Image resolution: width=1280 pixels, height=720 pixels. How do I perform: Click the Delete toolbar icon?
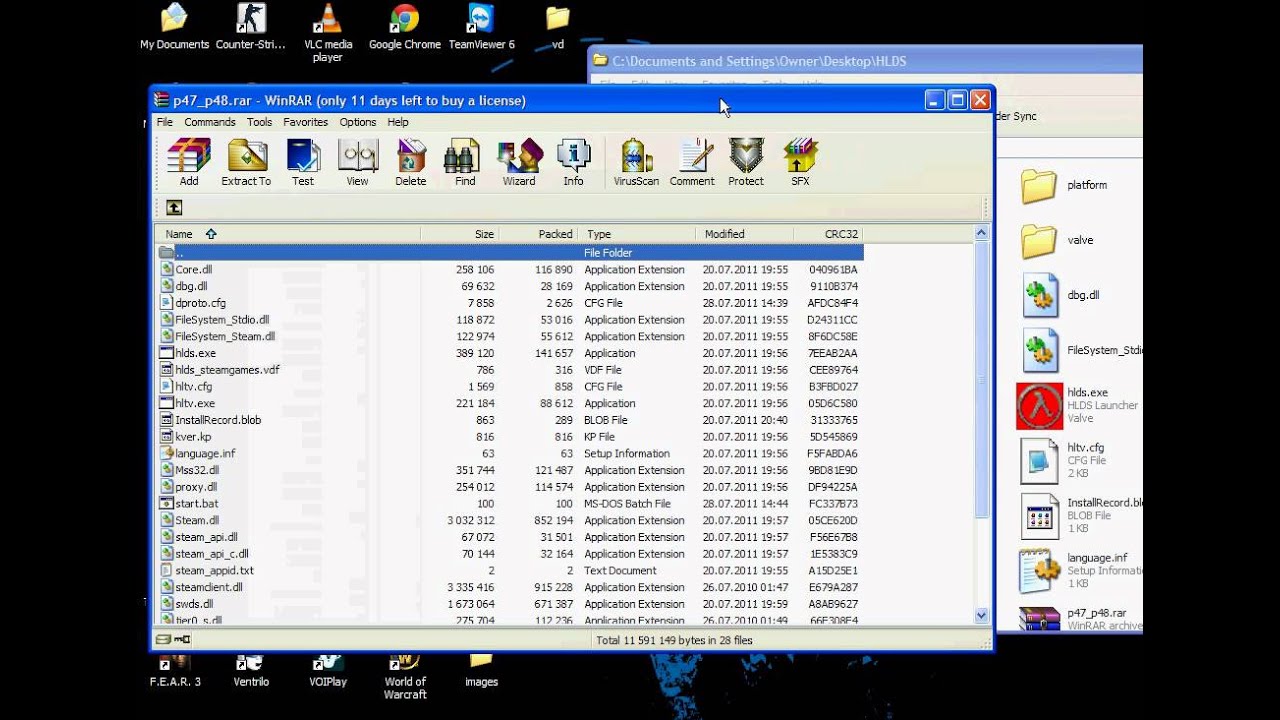(x=411, y=163)
